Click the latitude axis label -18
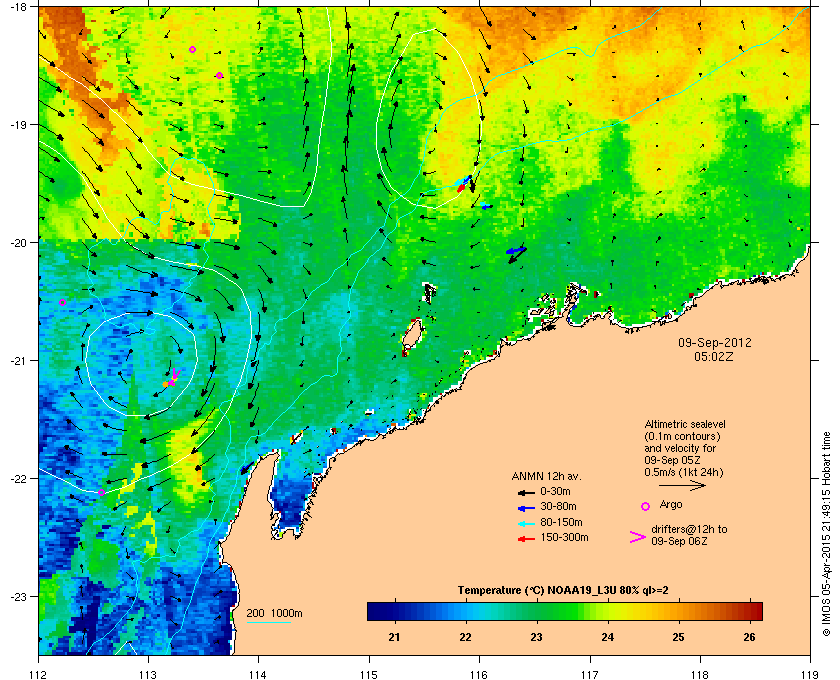 (19, 7)
